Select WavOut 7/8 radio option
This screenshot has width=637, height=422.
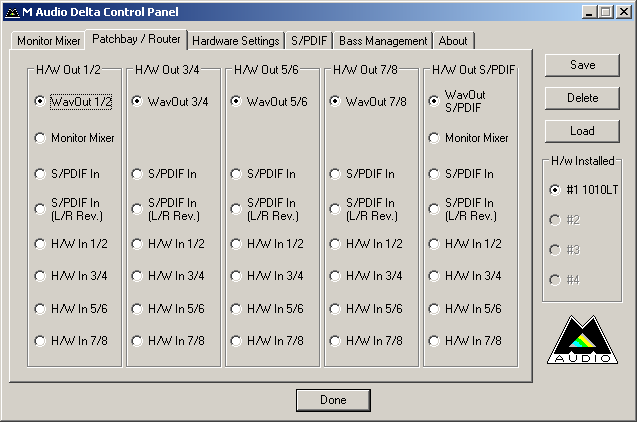335,101
